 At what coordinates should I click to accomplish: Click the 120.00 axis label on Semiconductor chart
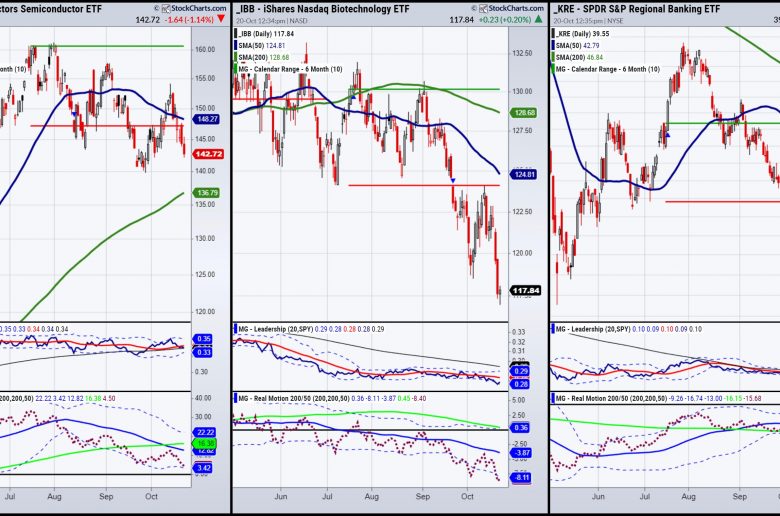[x=205, y=311]
